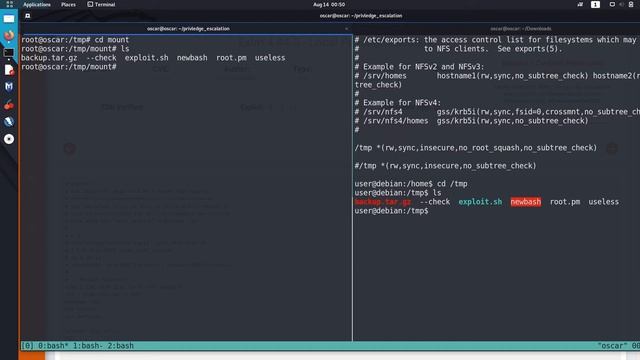640x360 pixels.
Task: Click the workspace indicator showing 1
Action: 595,4
